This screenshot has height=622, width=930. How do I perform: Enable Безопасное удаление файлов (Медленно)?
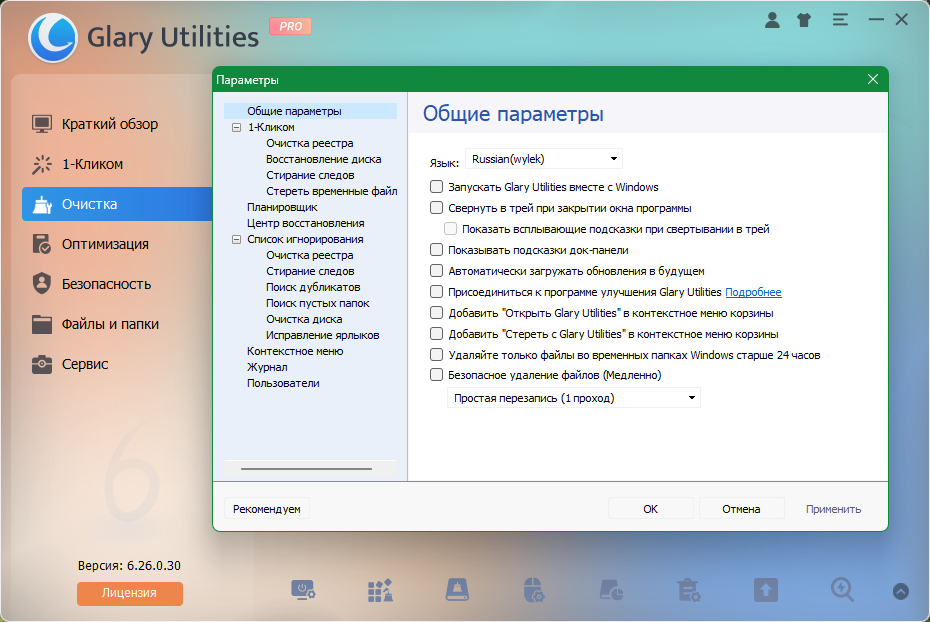(437, 375)
